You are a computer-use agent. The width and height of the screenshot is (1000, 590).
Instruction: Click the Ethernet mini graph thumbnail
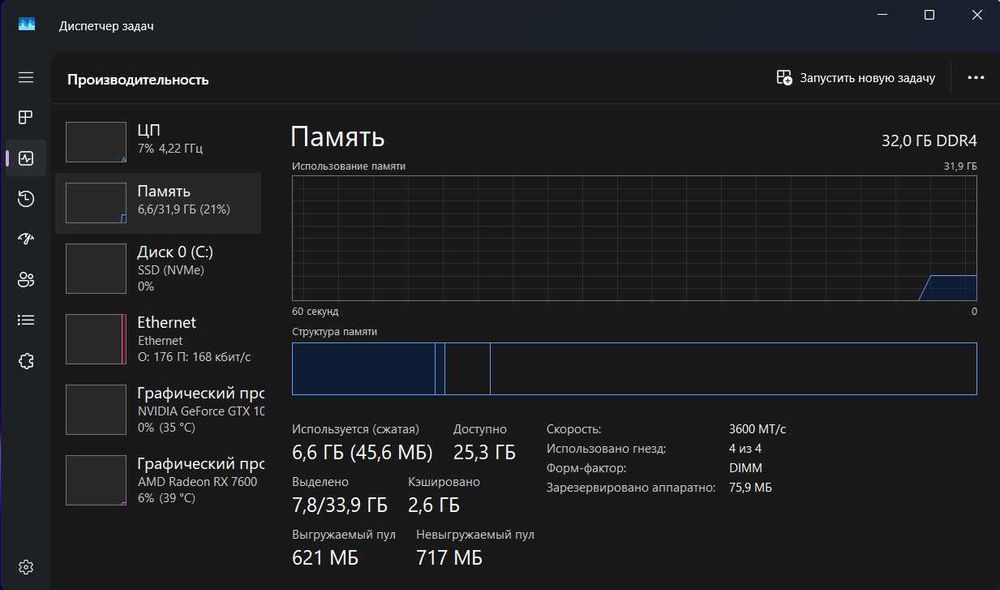point(96,339)
